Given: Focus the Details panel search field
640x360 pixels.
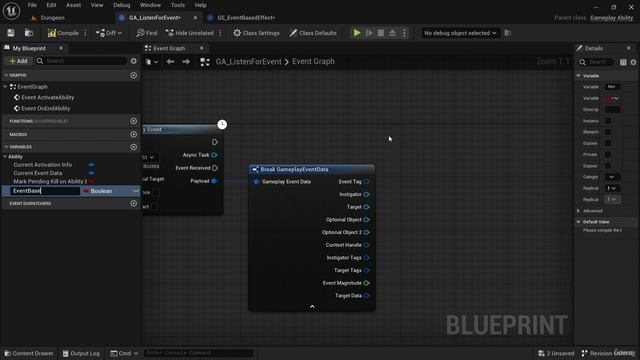Looking at the screenshot, I should click(596, 62).
